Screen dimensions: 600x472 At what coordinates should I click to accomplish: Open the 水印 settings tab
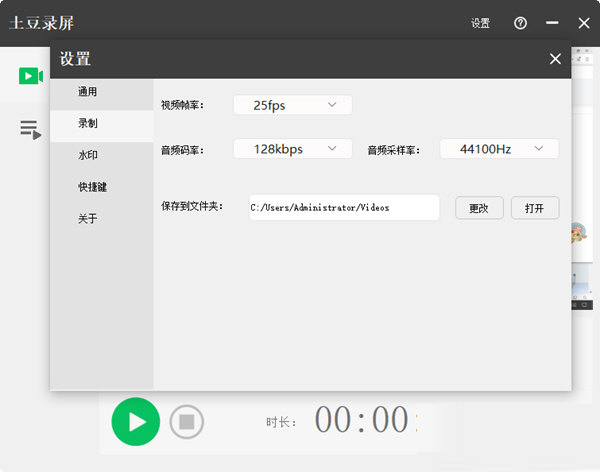(88, 156)
